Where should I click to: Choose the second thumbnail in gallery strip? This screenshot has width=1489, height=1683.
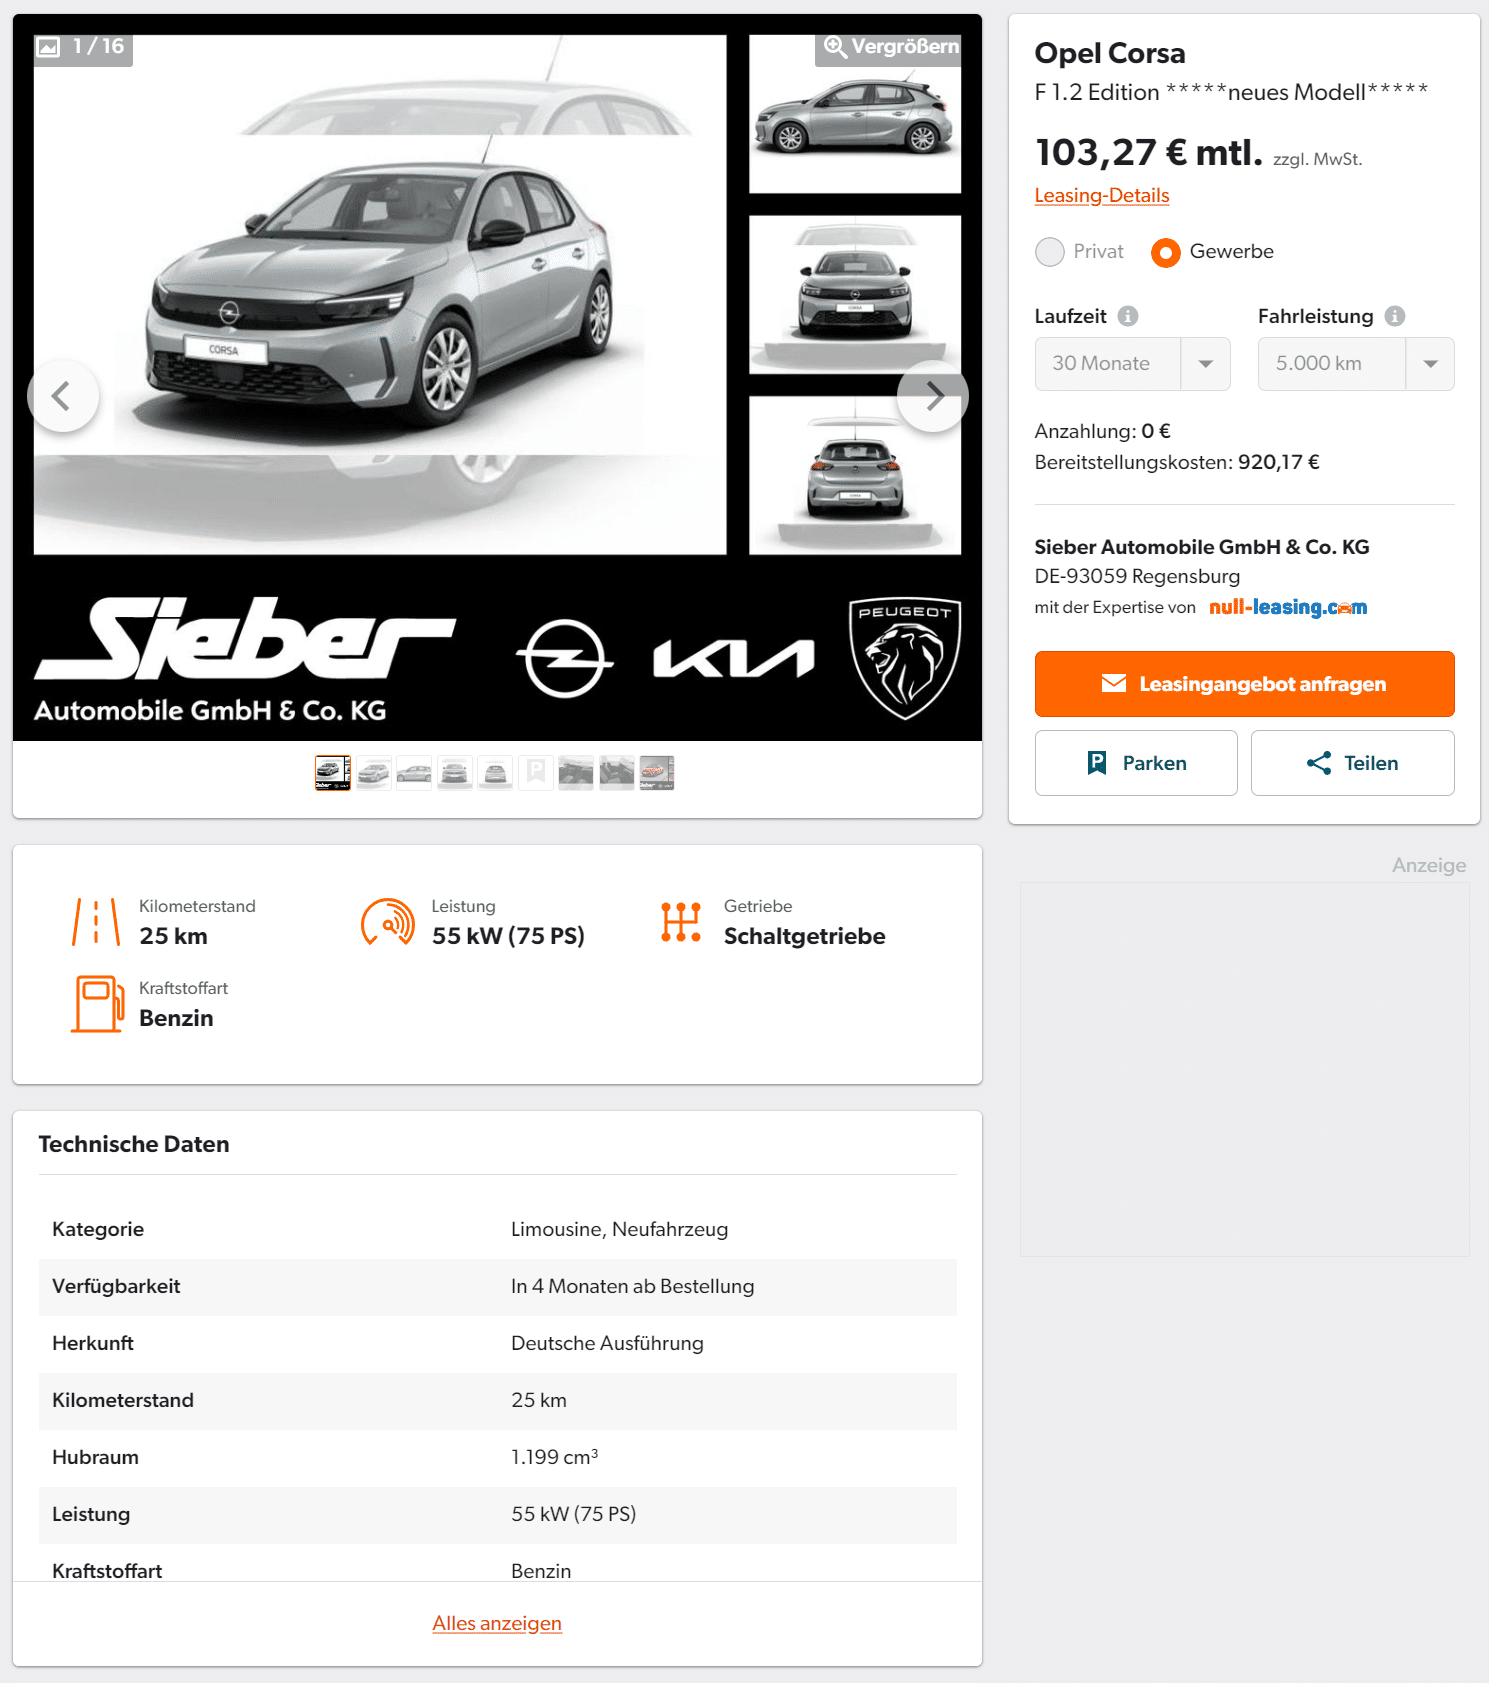[374, 773]
